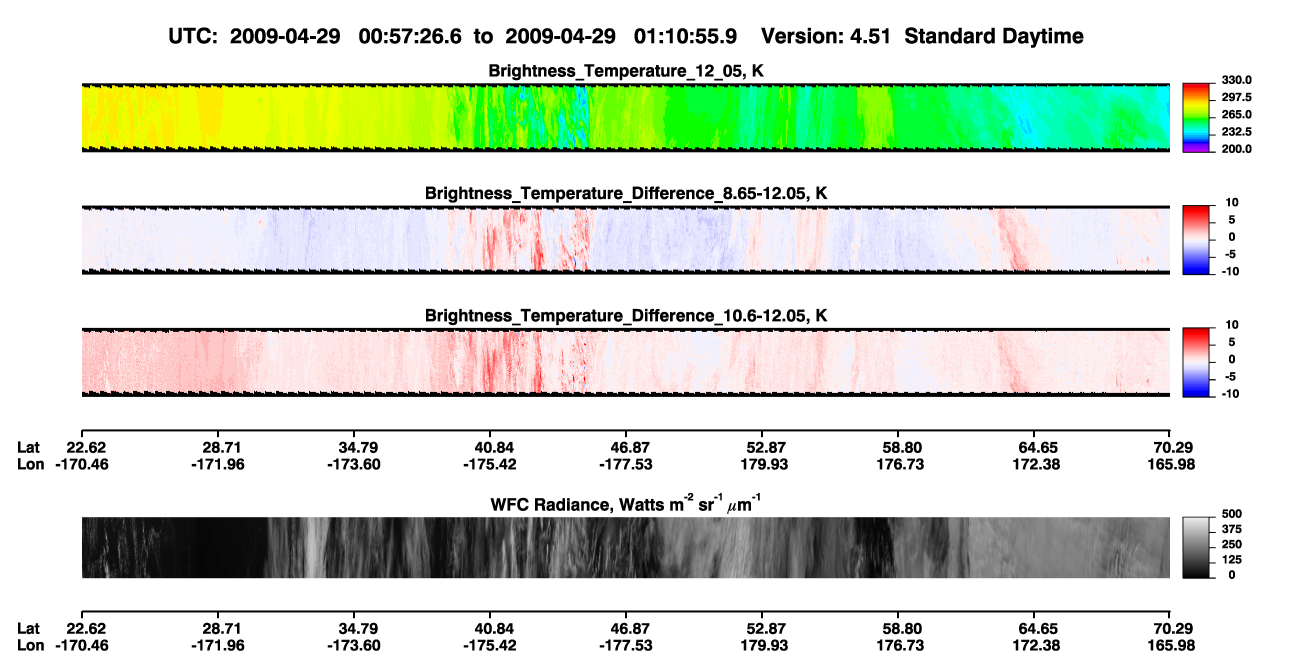Click longitude -177.53 beneath the WFC Radiance image
This screenshot has height=667, width=1300.
(626, 645)
